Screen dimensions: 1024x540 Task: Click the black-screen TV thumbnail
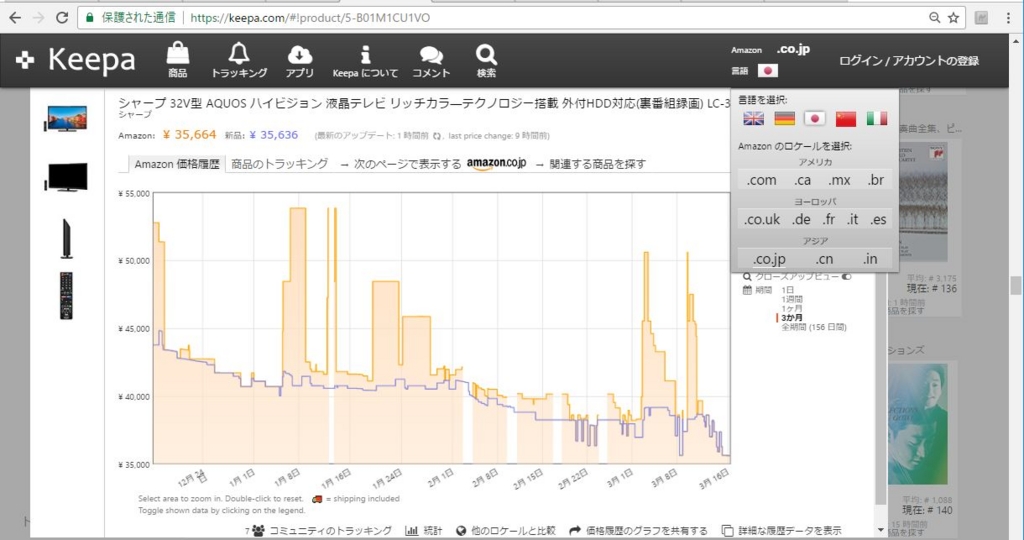tap(66, 177)
